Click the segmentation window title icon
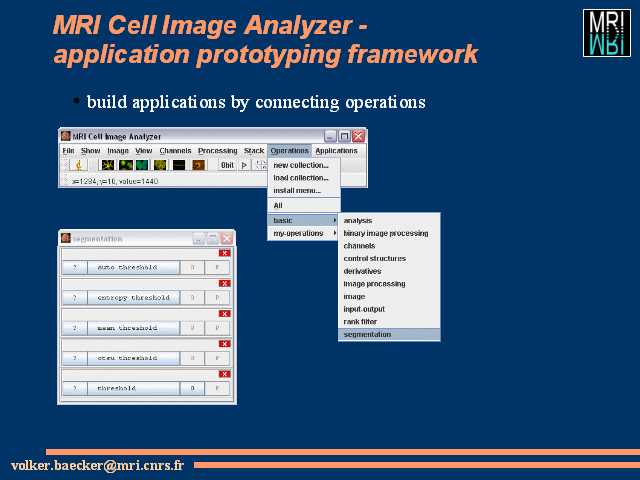This screenshot has height=480, width=640. [66, 238]
